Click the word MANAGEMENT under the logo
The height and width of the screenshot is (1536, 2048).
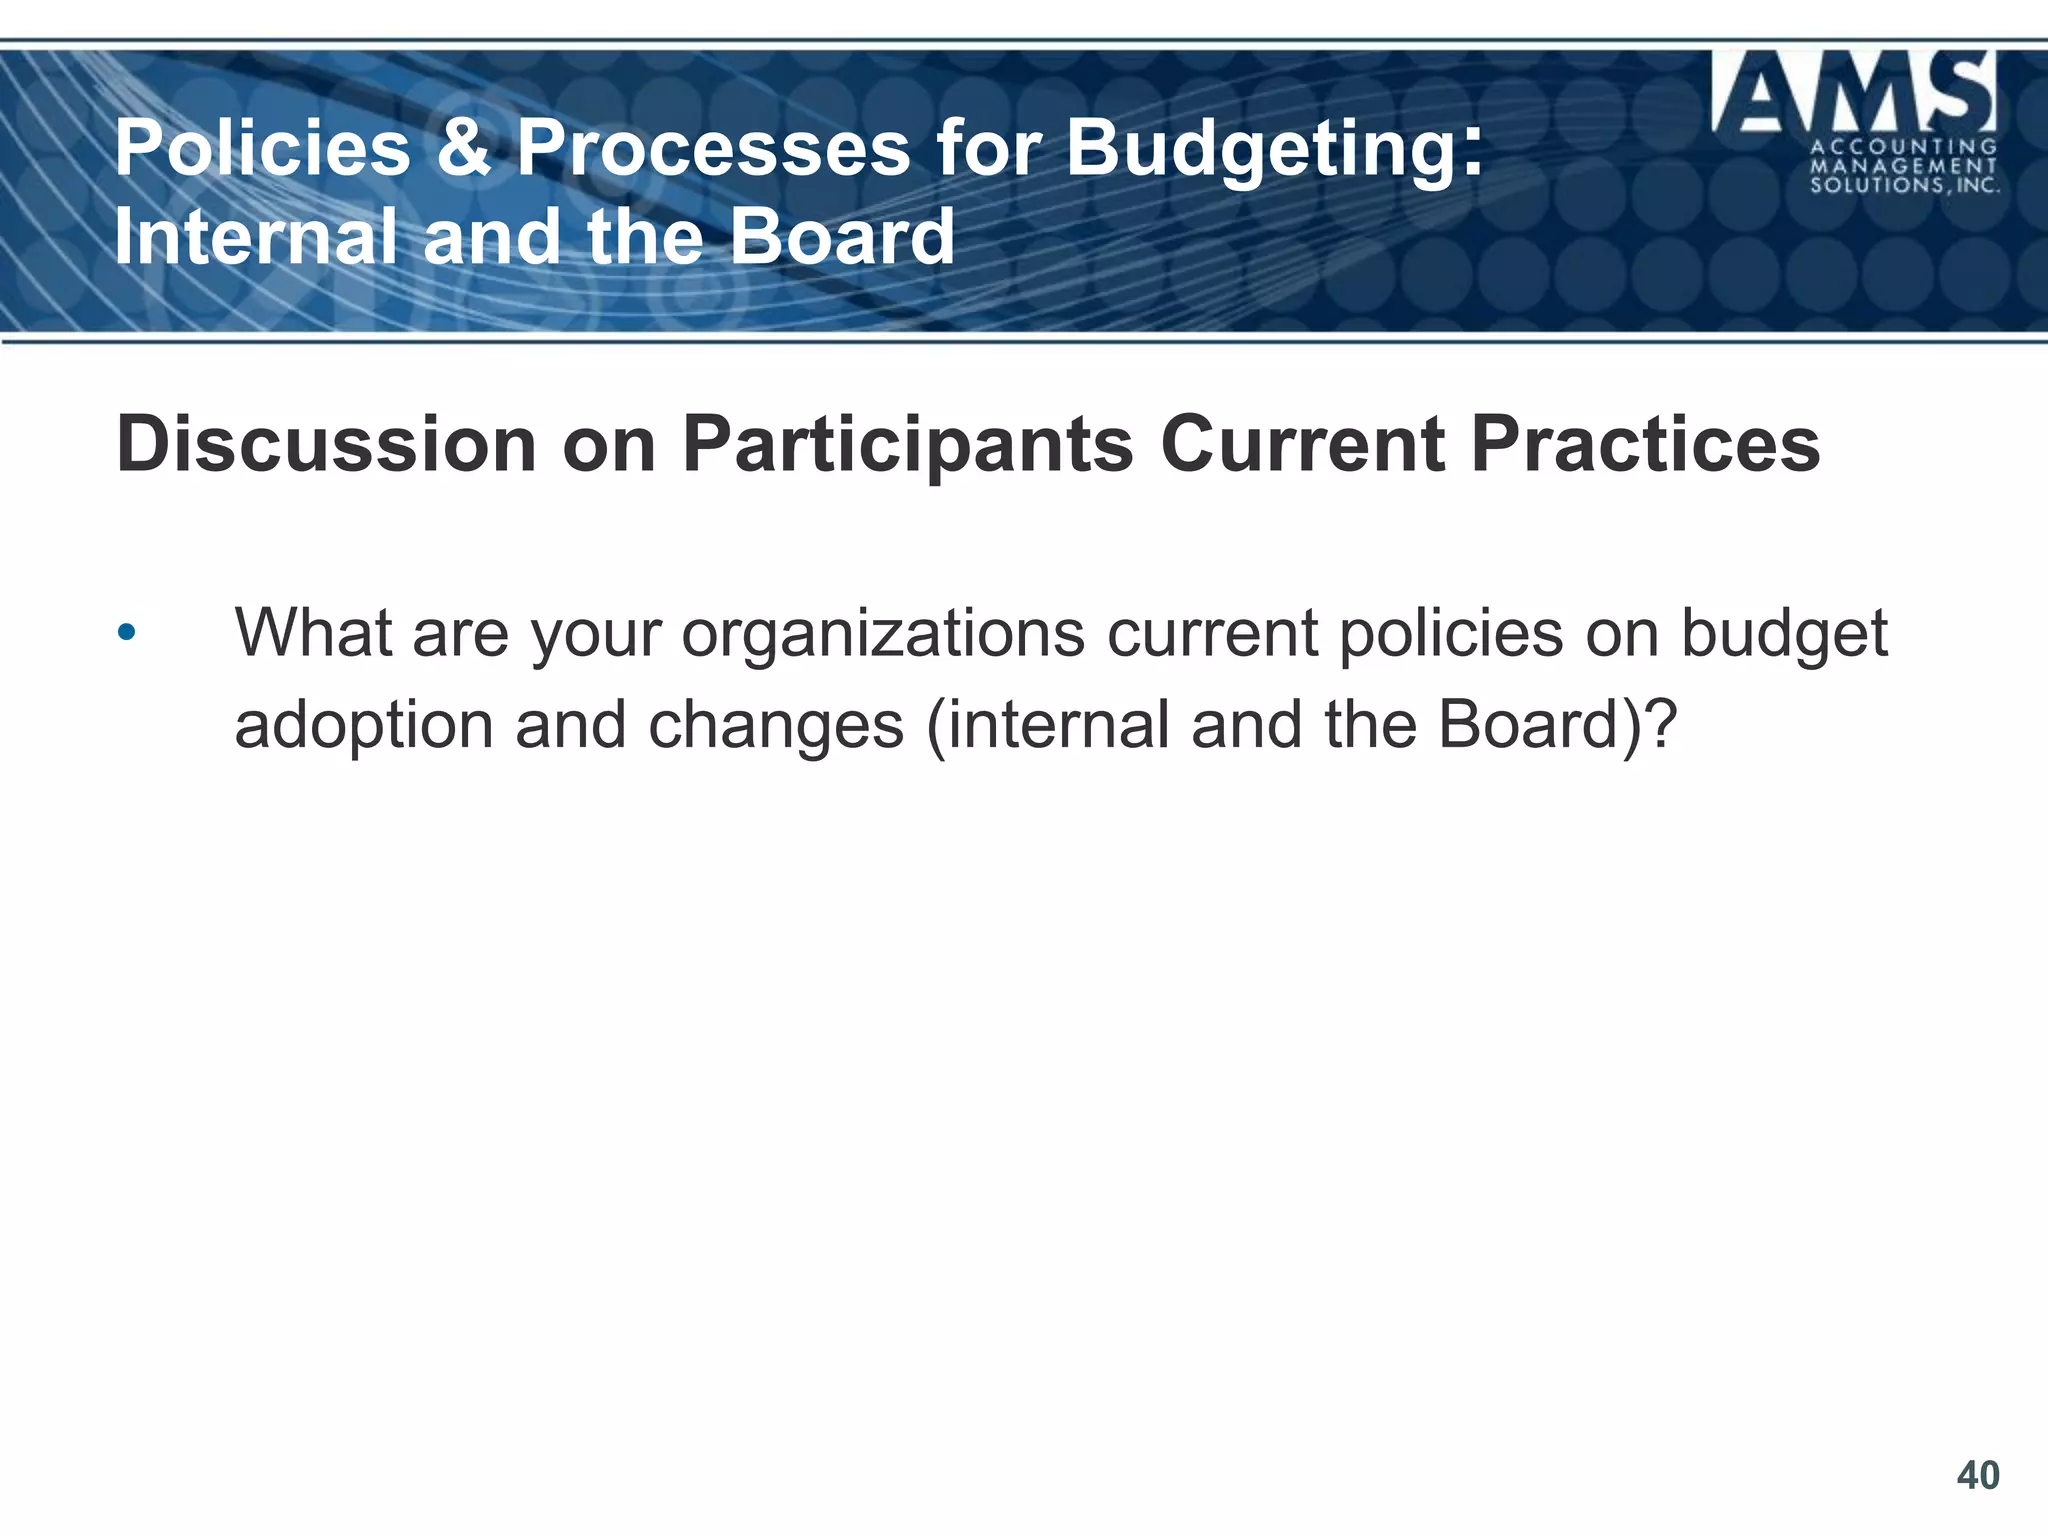1904,166
